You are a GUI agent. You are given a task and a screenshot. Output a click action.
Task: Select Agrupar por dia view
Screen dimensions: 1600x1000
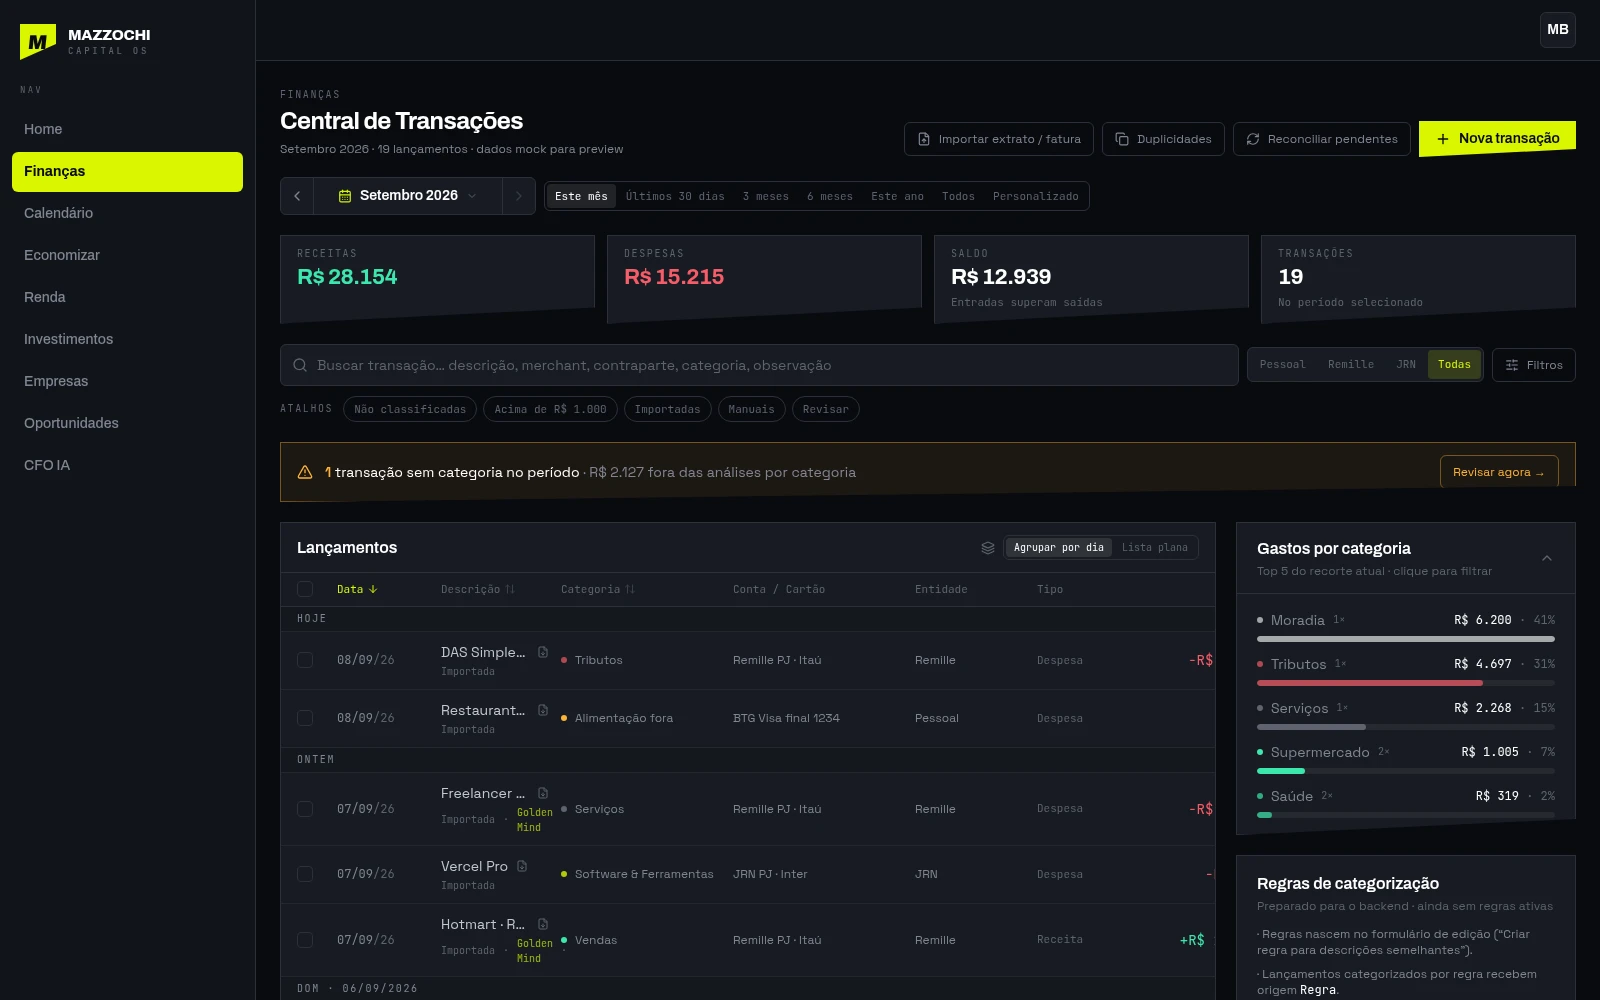[1058, 548]
